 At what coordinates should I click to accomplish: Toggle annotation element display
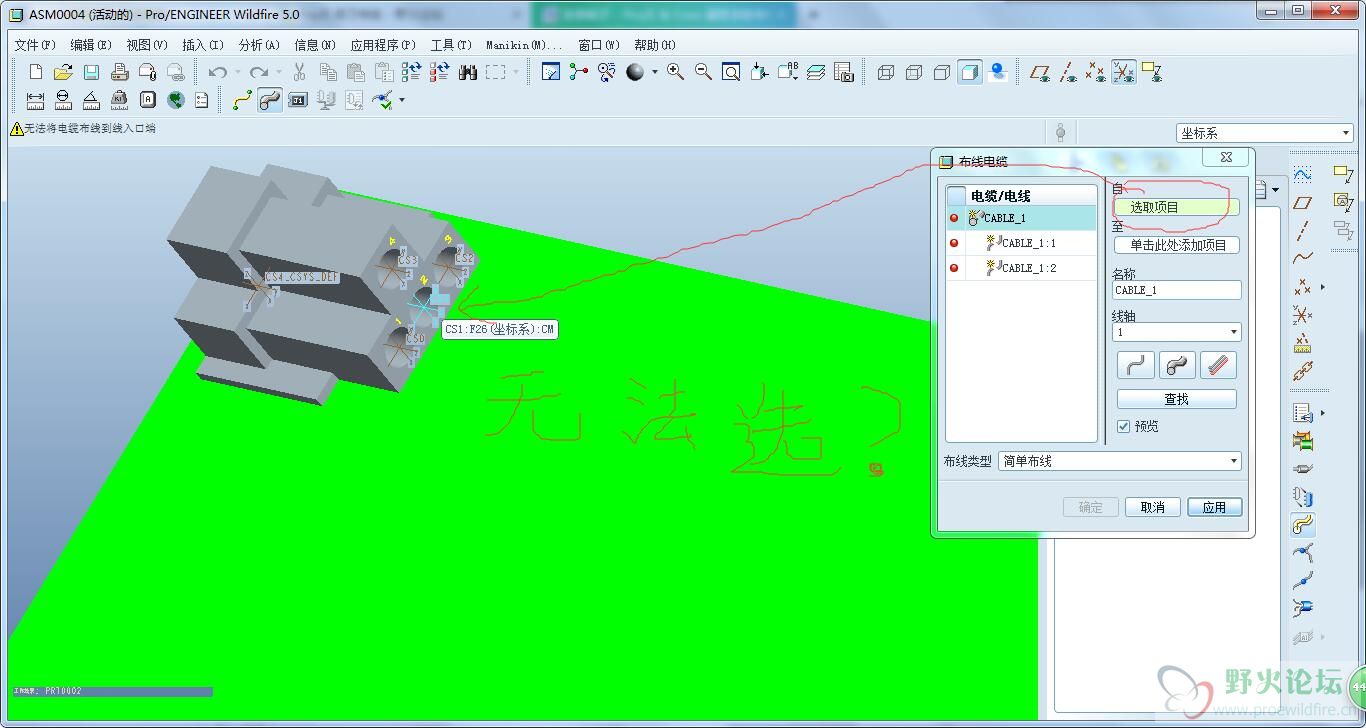pyautogui.click(x=1152, y=72)
